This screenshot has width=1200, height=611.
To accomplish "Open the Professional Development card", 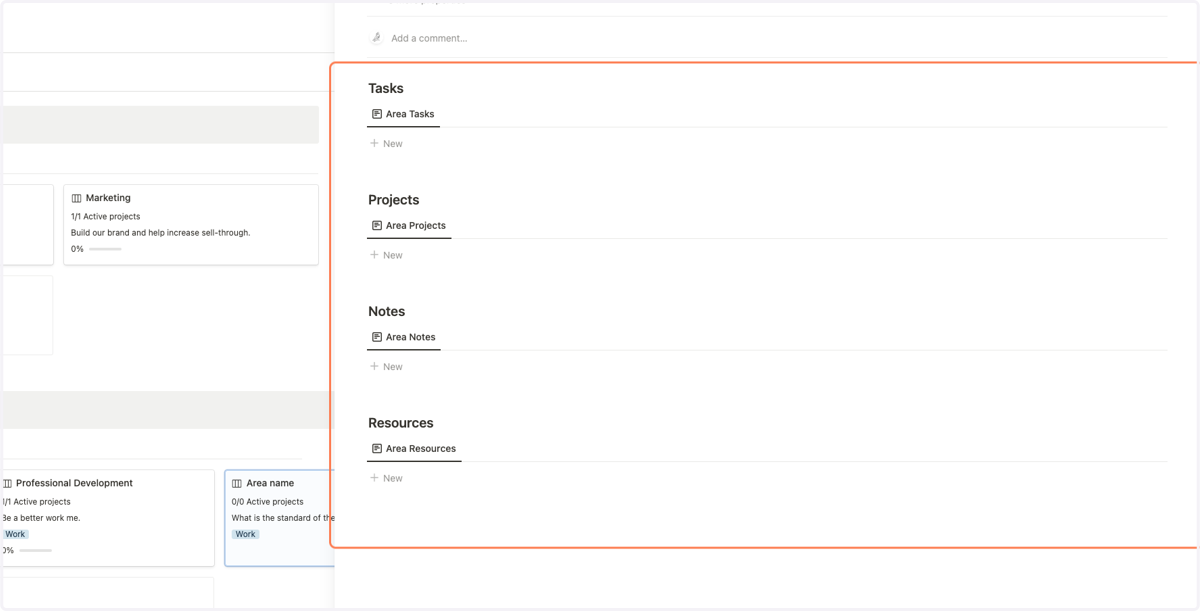I will 107,518.
